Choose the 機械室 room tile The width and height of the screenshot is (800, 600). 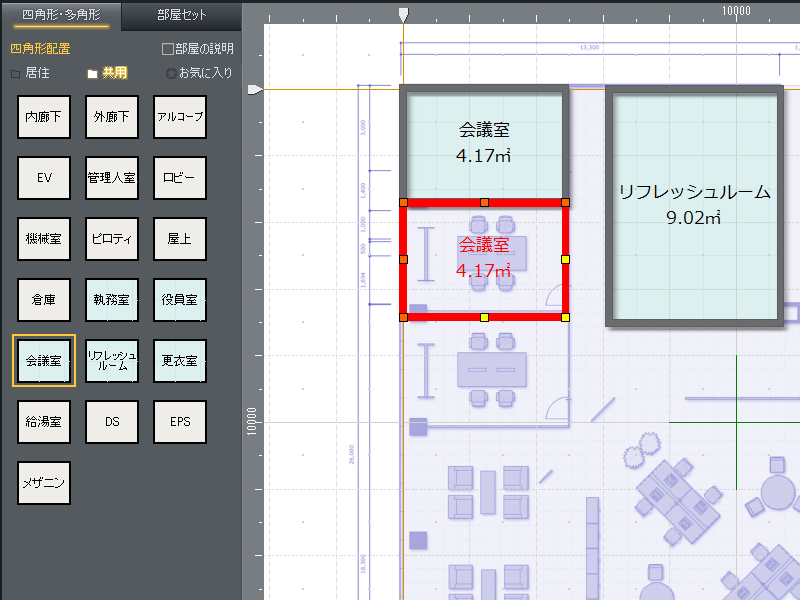(43, 239)
